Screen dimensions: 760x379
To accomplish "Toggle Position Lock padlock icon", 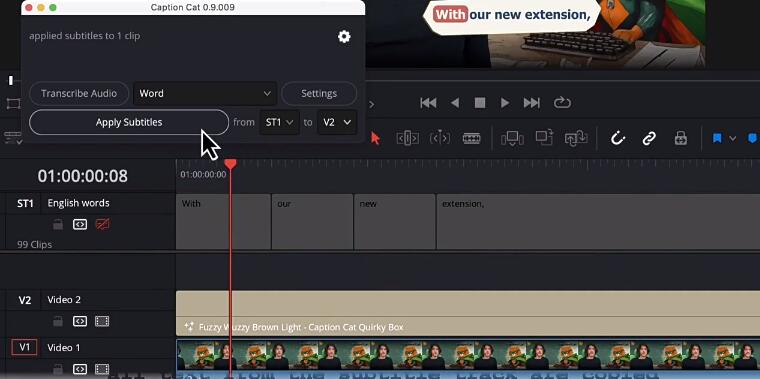I will pos(681,138).
